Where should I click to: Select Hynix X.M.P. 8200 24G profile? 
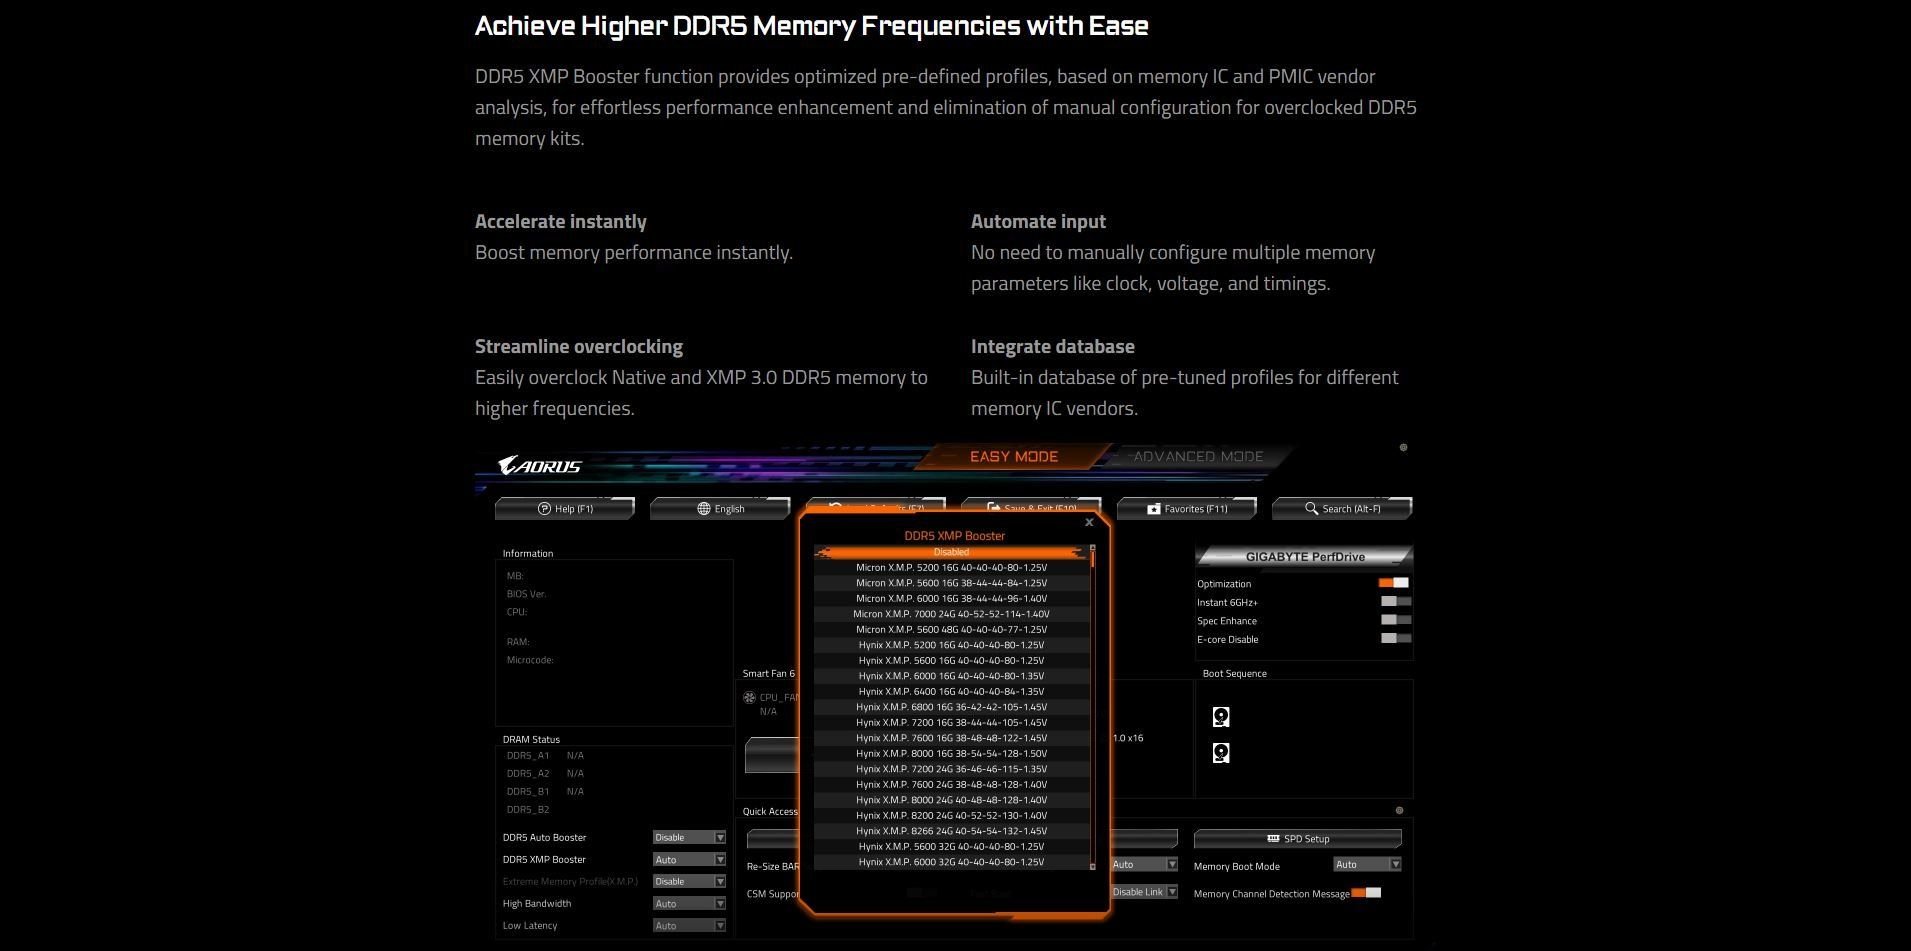[951, 815]
